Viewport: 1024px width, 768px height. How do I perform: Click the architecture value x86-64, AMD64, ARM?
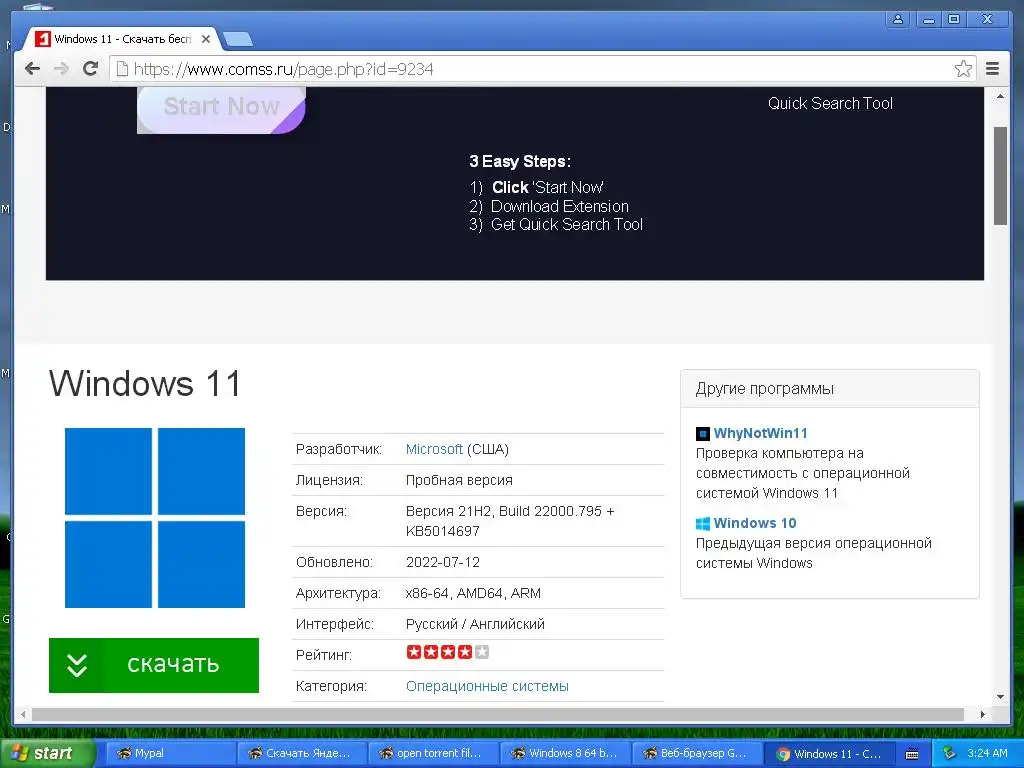click(473, 593)
